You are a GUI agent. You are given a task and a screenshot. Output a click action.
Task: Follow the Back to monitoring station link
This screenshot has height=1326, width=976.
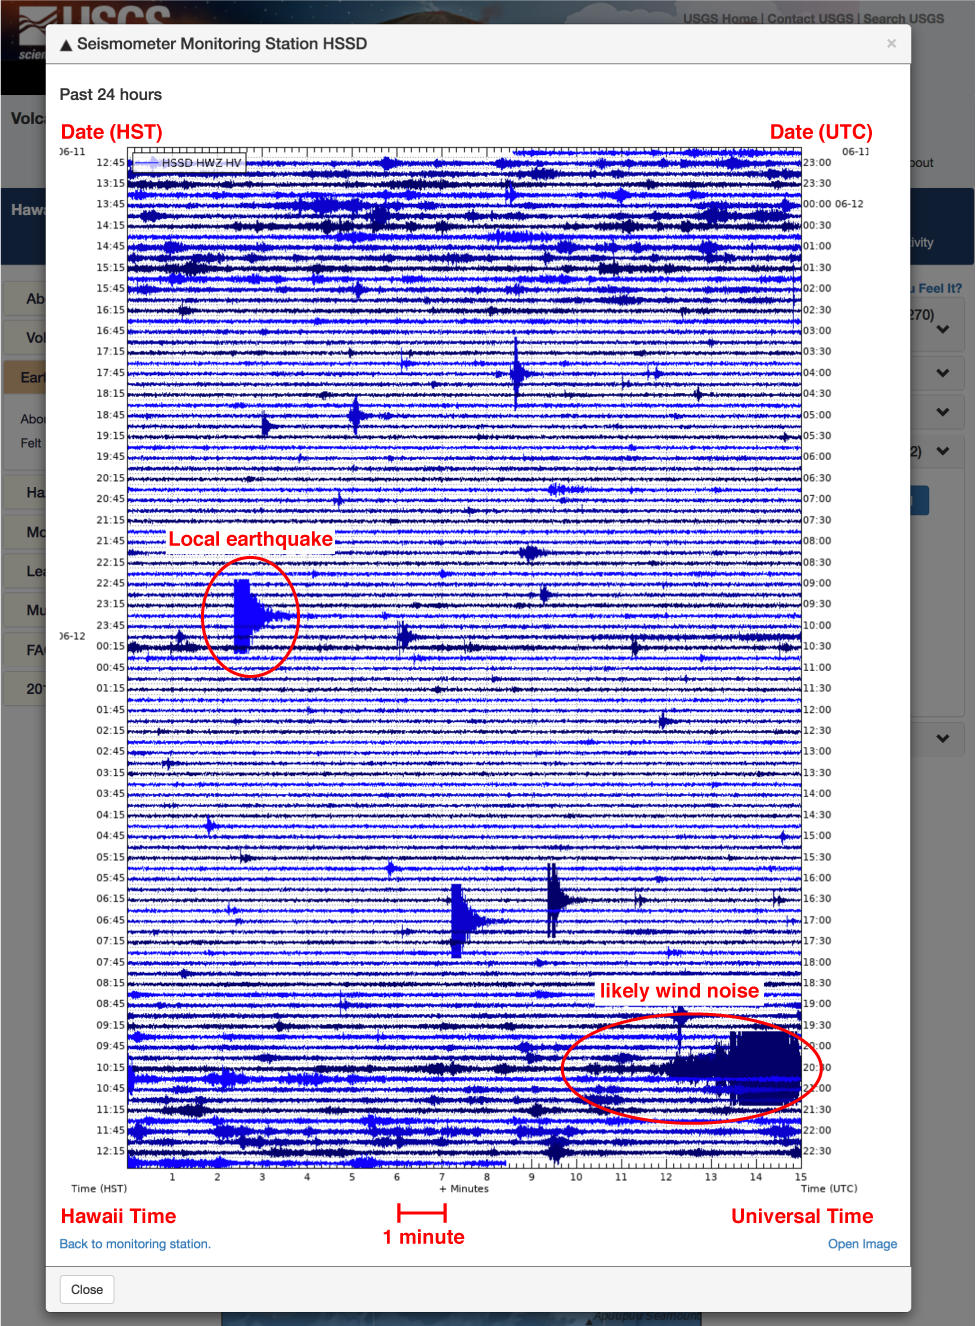point(134,1243)
